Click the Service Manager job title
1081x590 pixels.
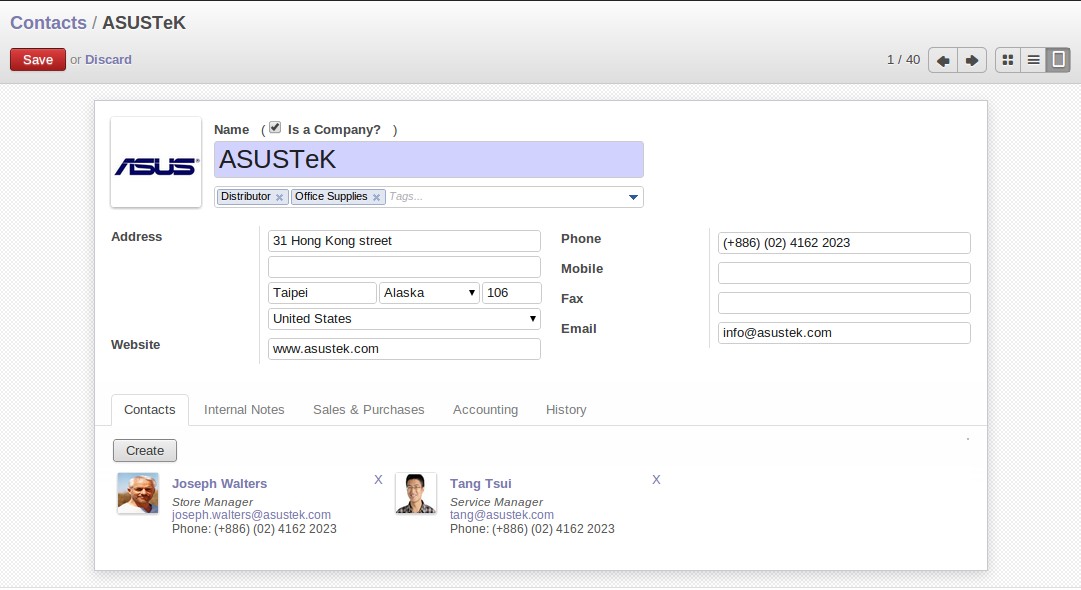pyautogui.click(x=496, y=502)
